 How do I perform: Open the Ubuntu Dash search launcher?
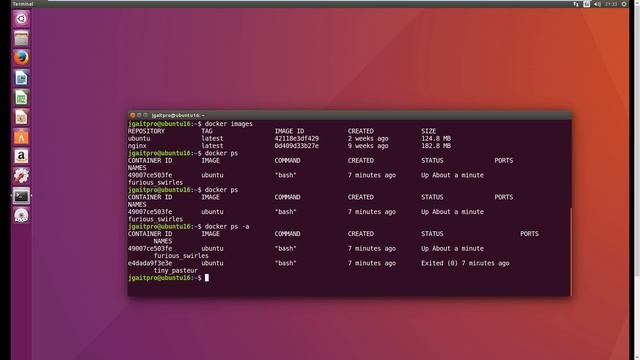[21, 19]
